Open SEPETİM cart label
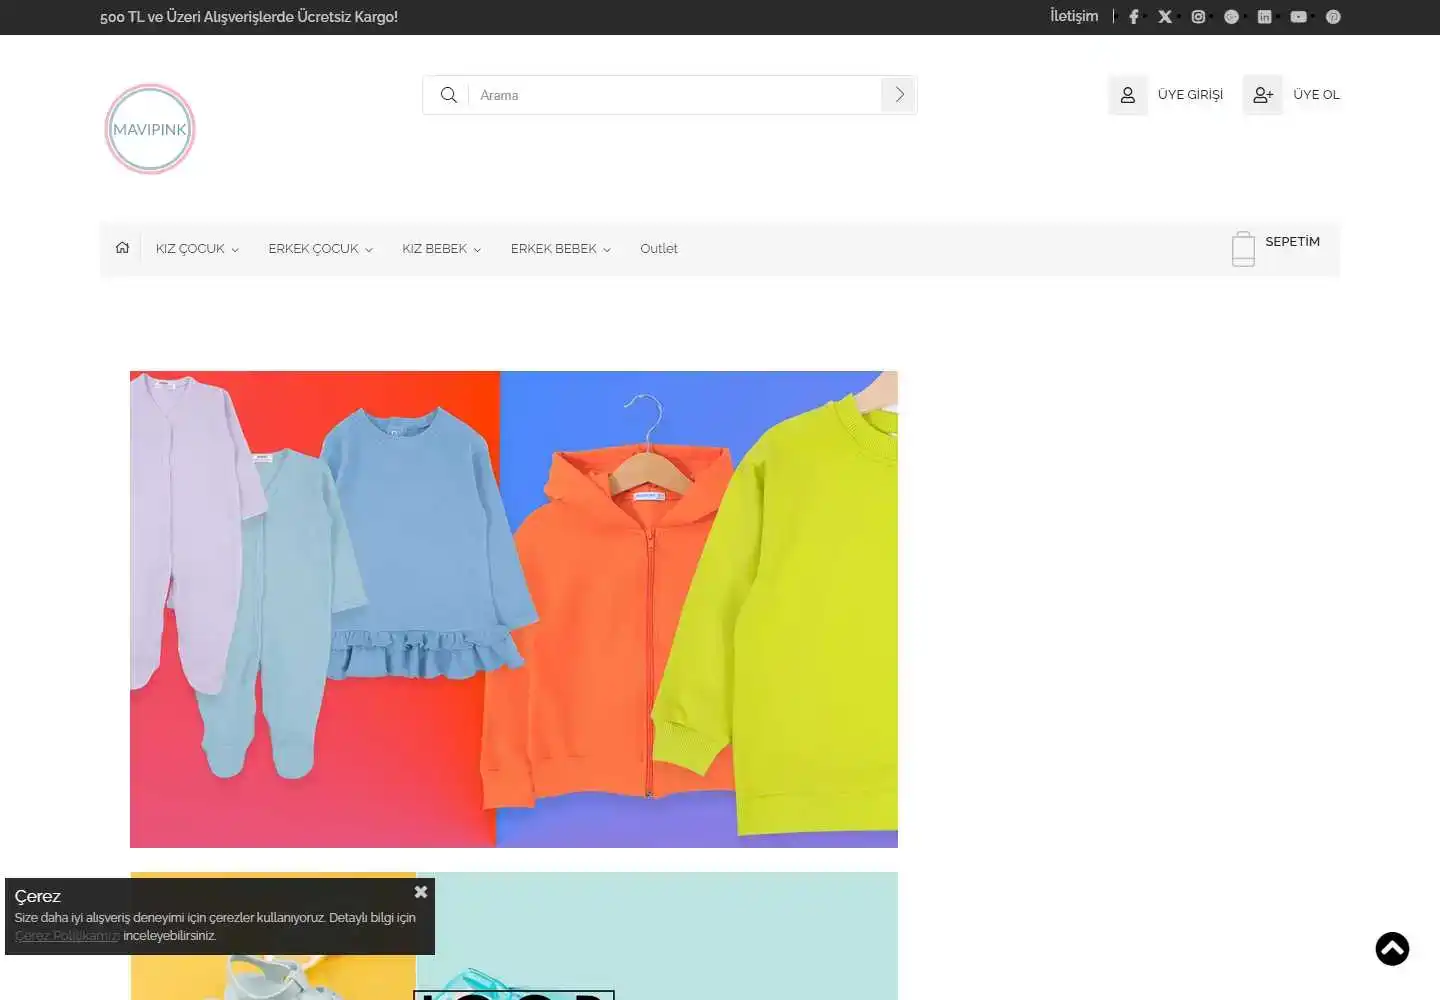The height and width of the screenshot is (1000, 1440). (x=1292, y=242)
